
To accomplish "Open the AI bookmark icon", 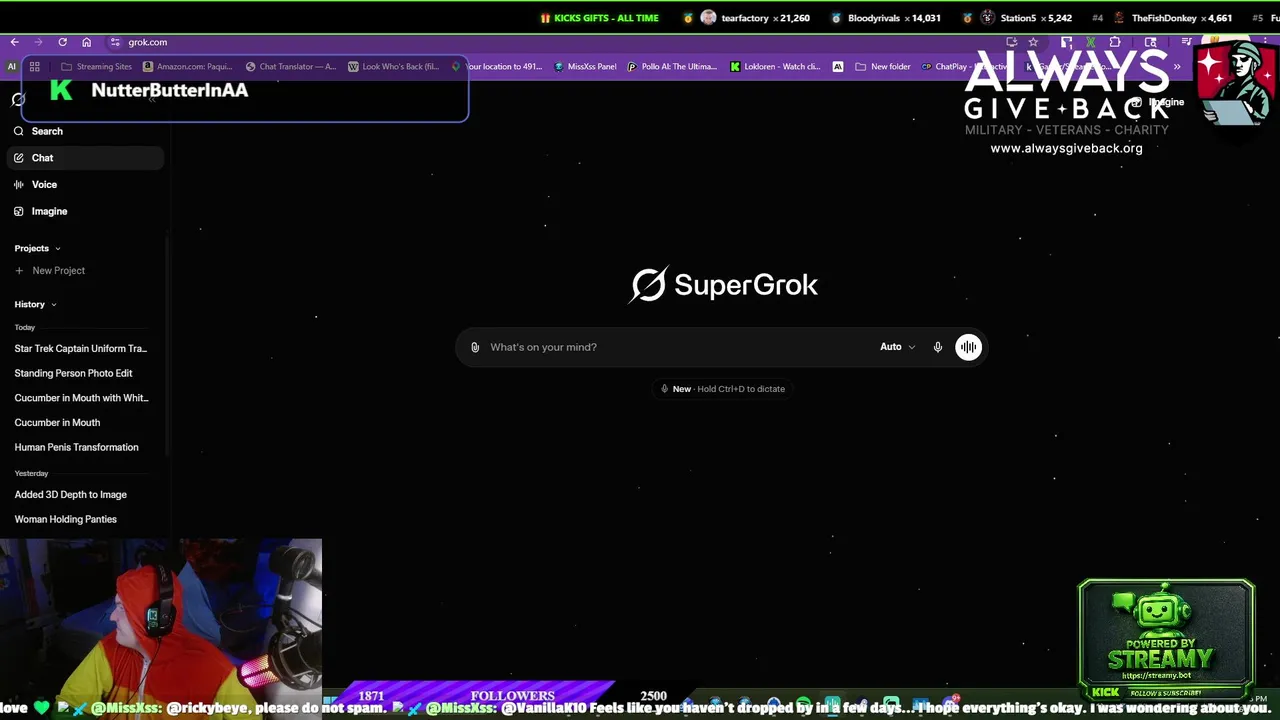I will coord(12,67).
